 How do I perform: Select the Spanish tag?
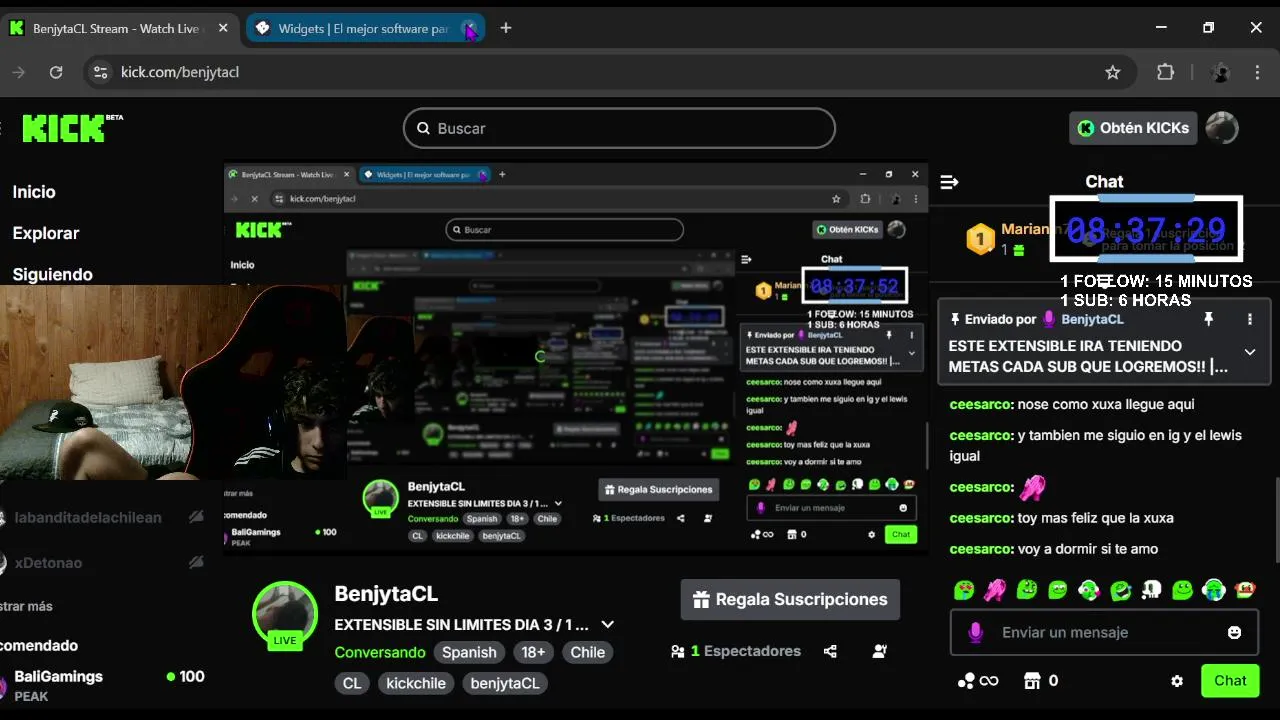469,652
